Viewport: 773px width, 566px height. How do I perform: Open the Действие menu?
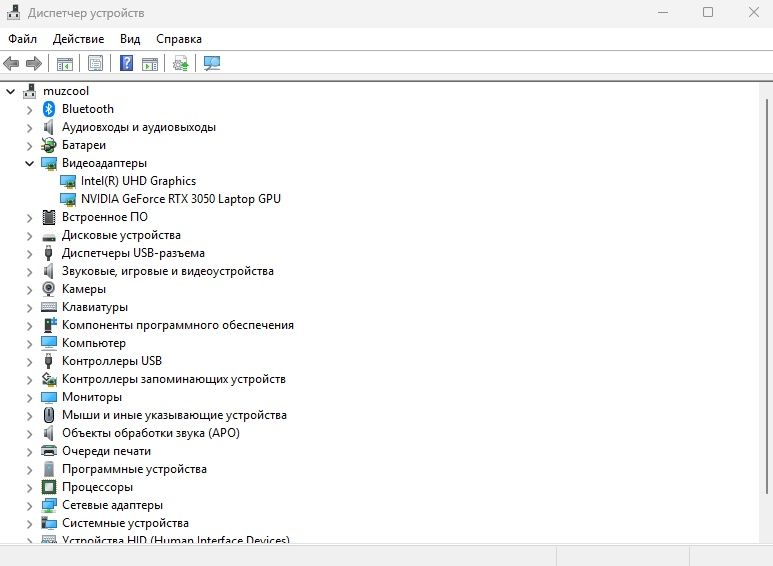pos(78,39)
